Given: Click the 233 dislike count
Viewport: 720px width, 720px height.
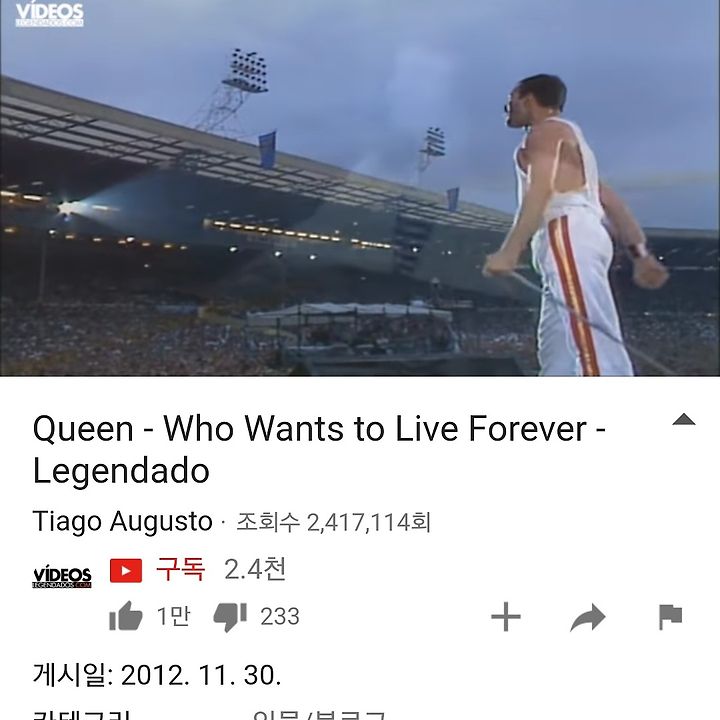Looking at the screenshot, I should click(280, 617).
